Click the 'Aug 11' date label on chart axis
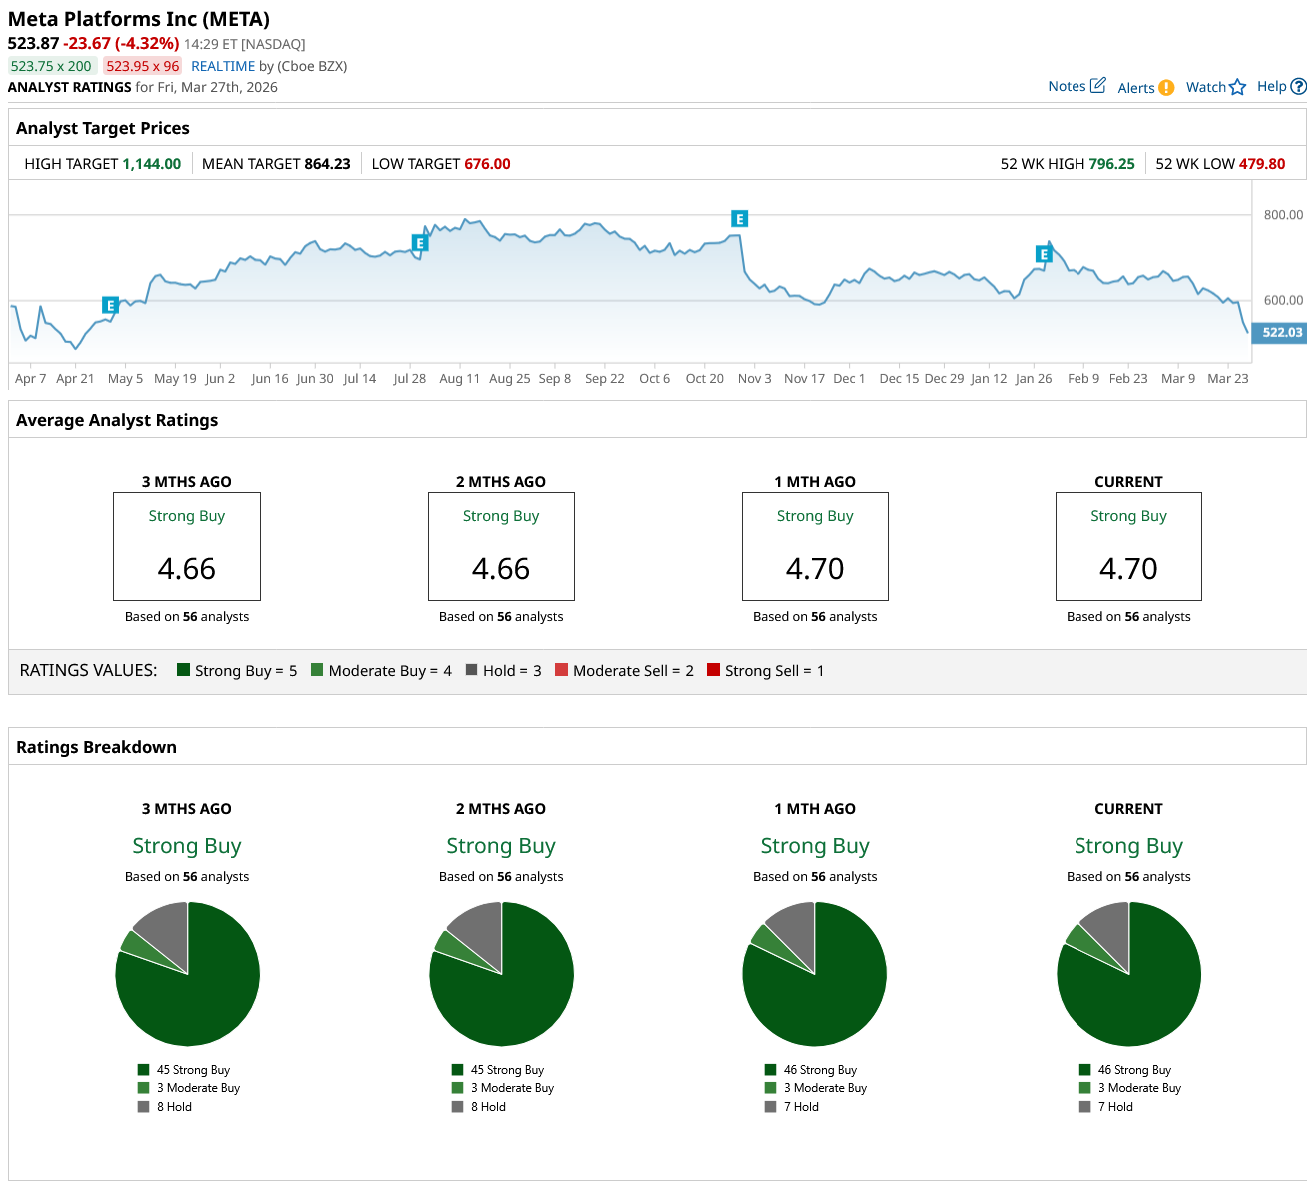This screenshot has height=1182, width=1308. [x=460, y=379]
